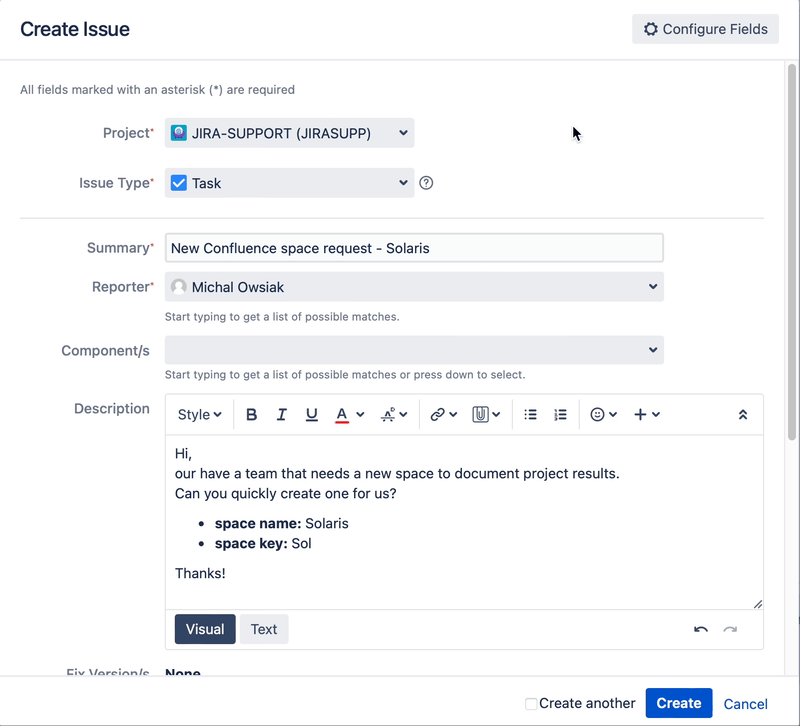Switch to the Visual editor tab

pos(205,629)
